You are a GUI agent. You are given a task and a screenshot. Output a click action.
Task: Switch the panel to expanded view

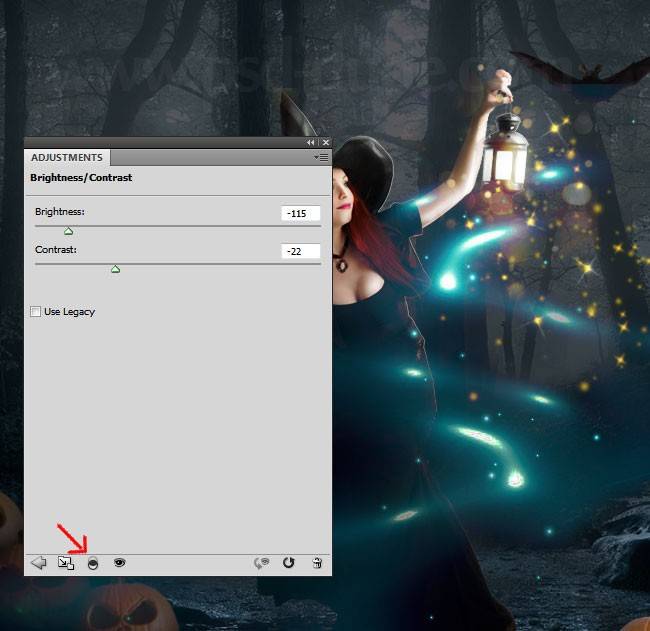point(66,563)
